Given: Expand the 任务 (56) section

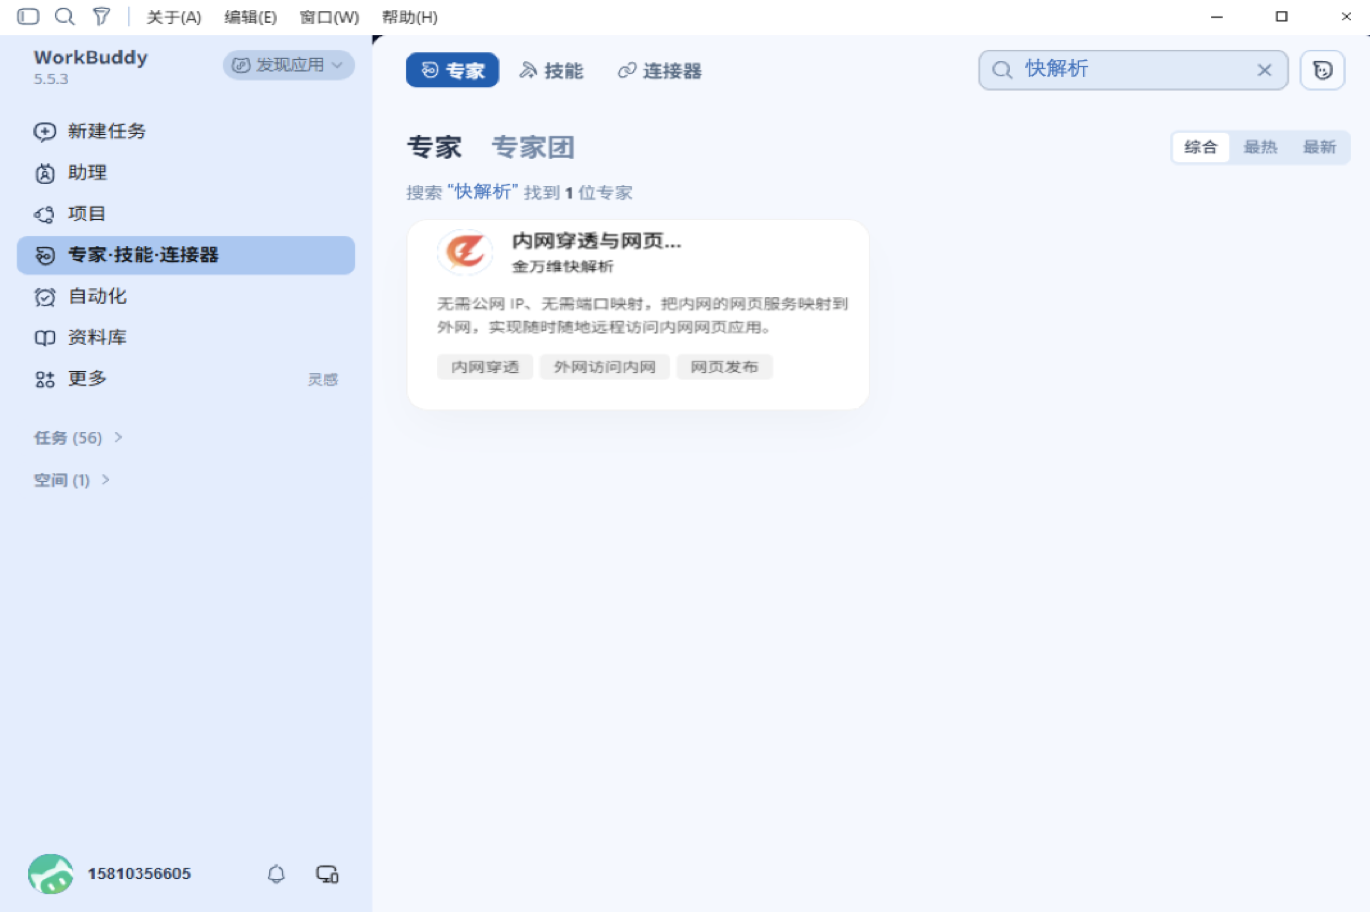Looking at the screenshot, I should pos(78,438).
